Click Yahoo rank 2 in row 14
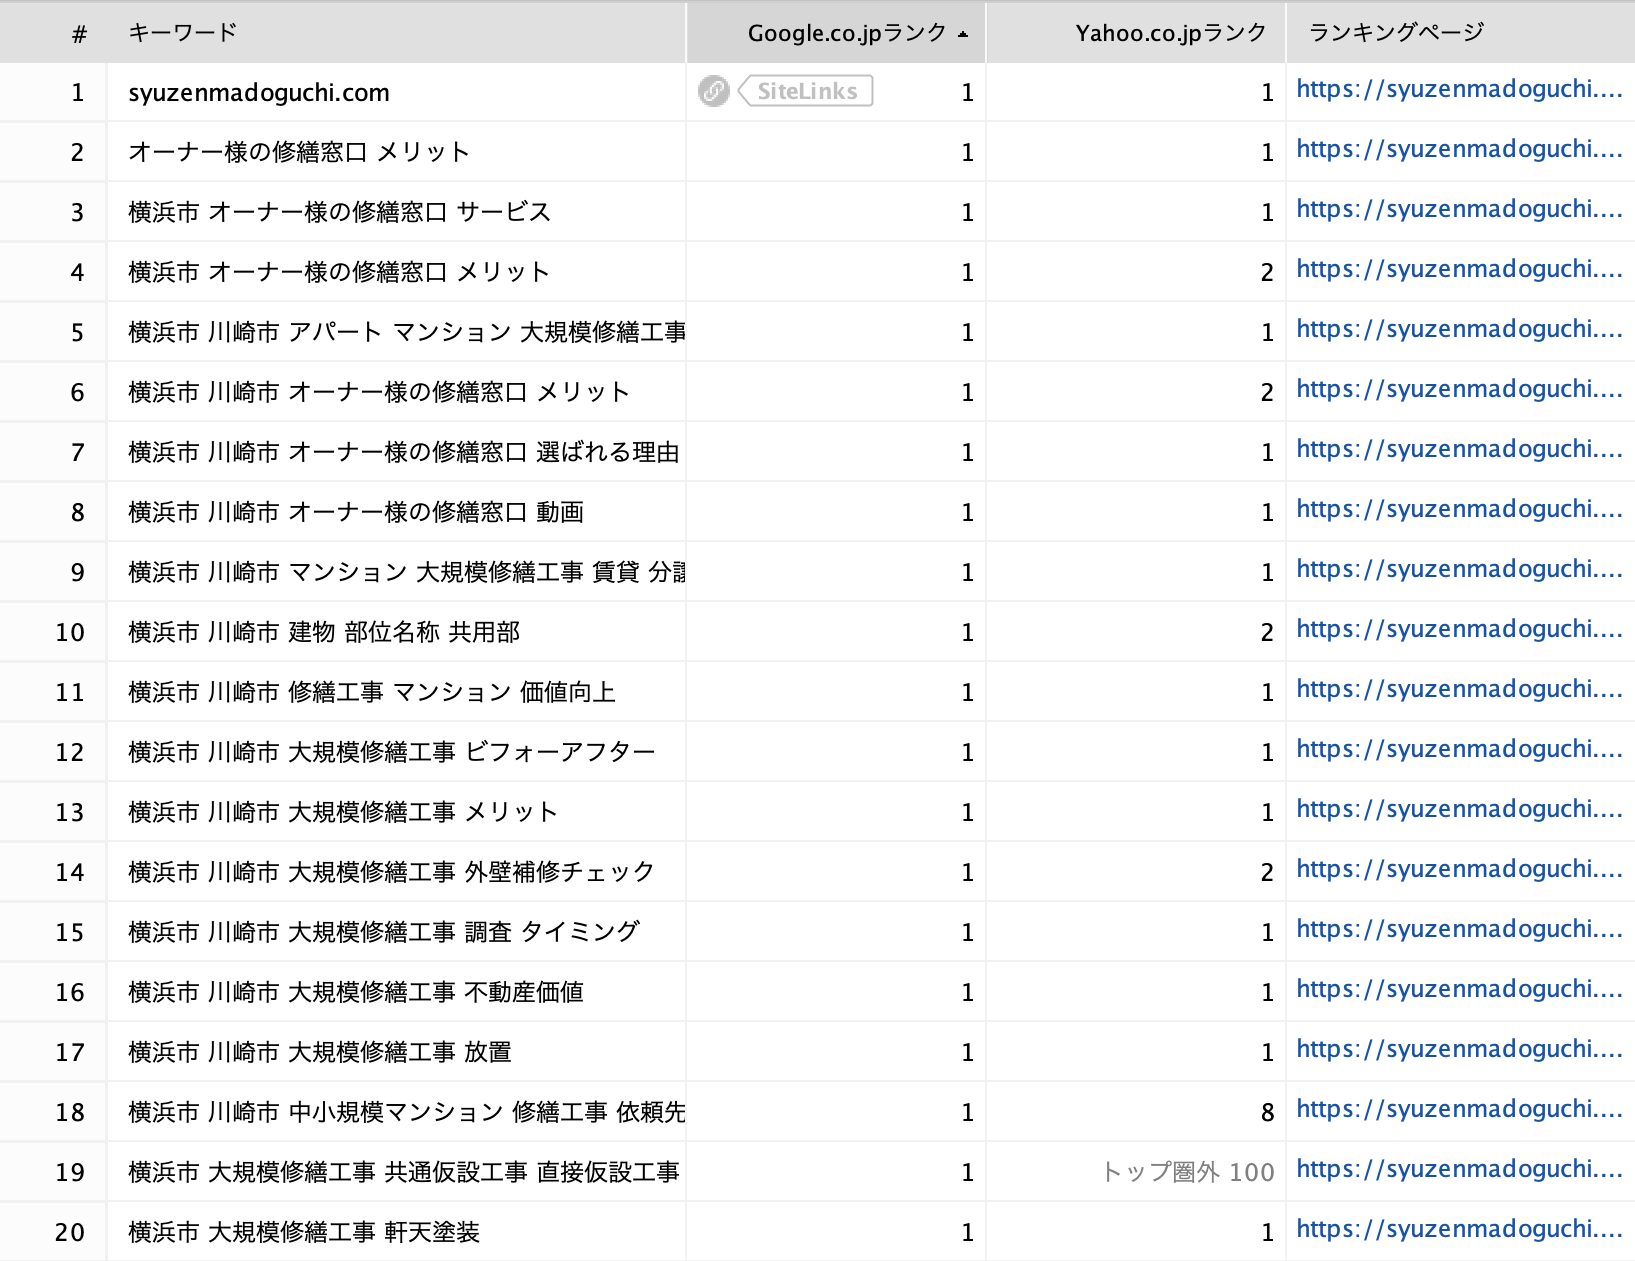Viewport: 1635px width, 1261px height. [1267, 872]
